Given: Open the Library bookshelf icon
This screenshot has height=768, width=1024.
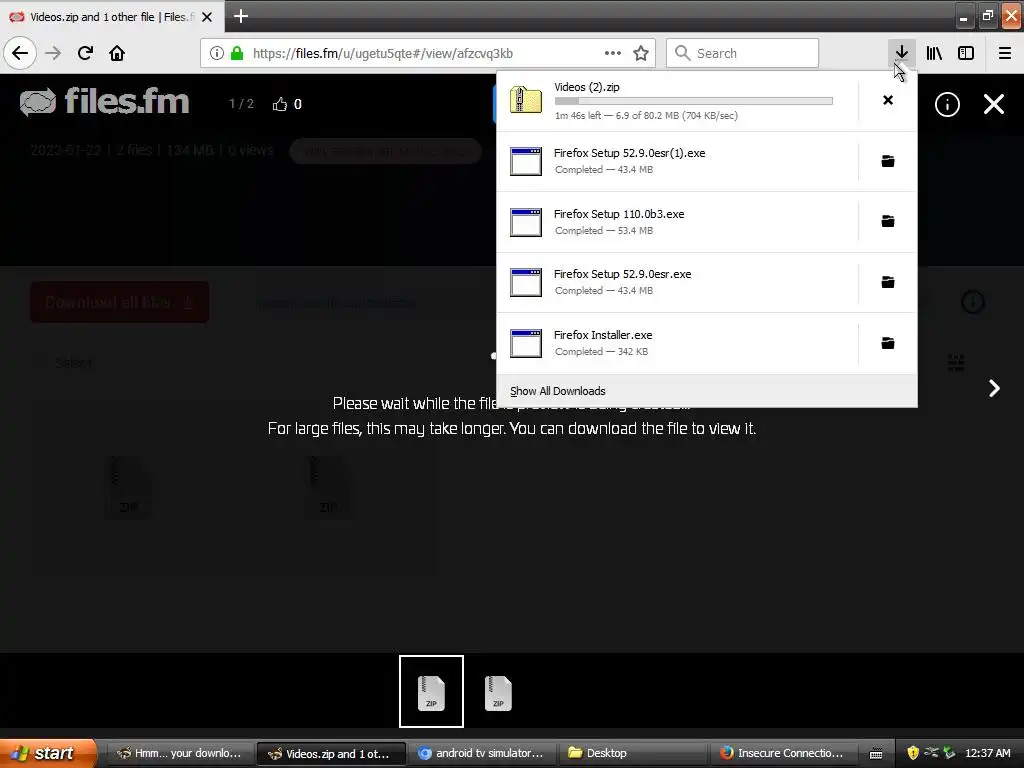Looking at the screenshot, I should click(x=934, y=53).
